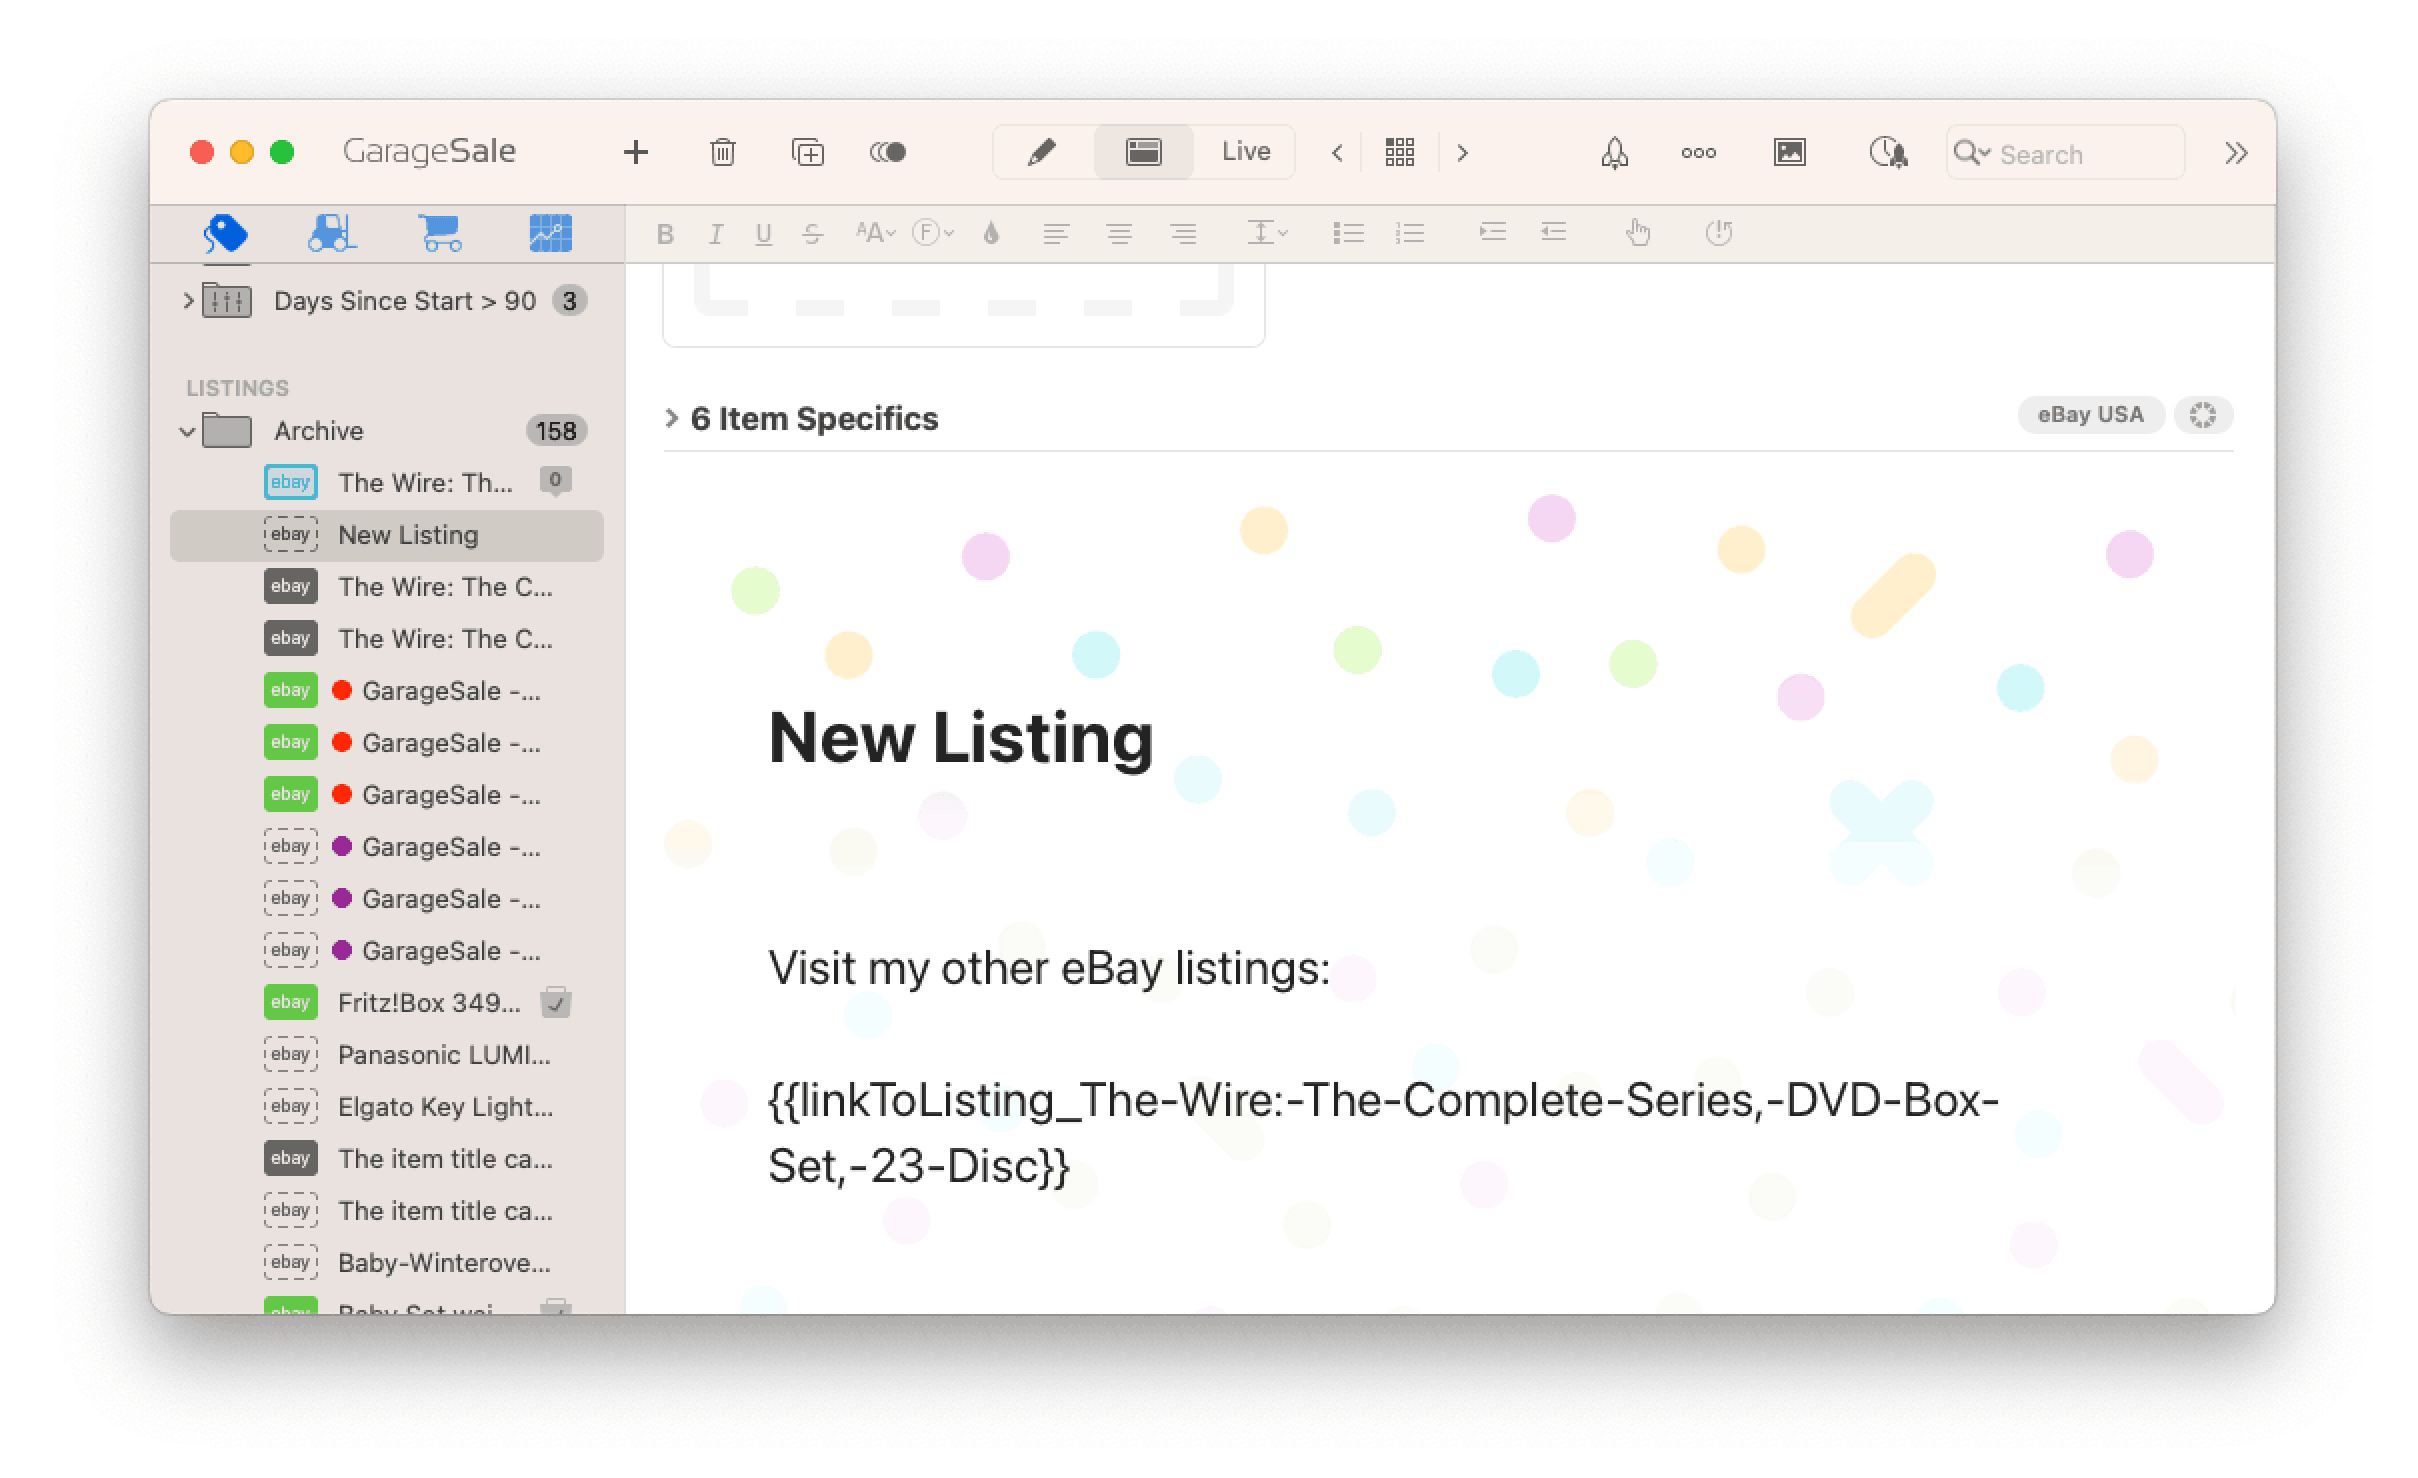Click the eBay USA site button
2418x1478 pixels.
click(2089, 414)
